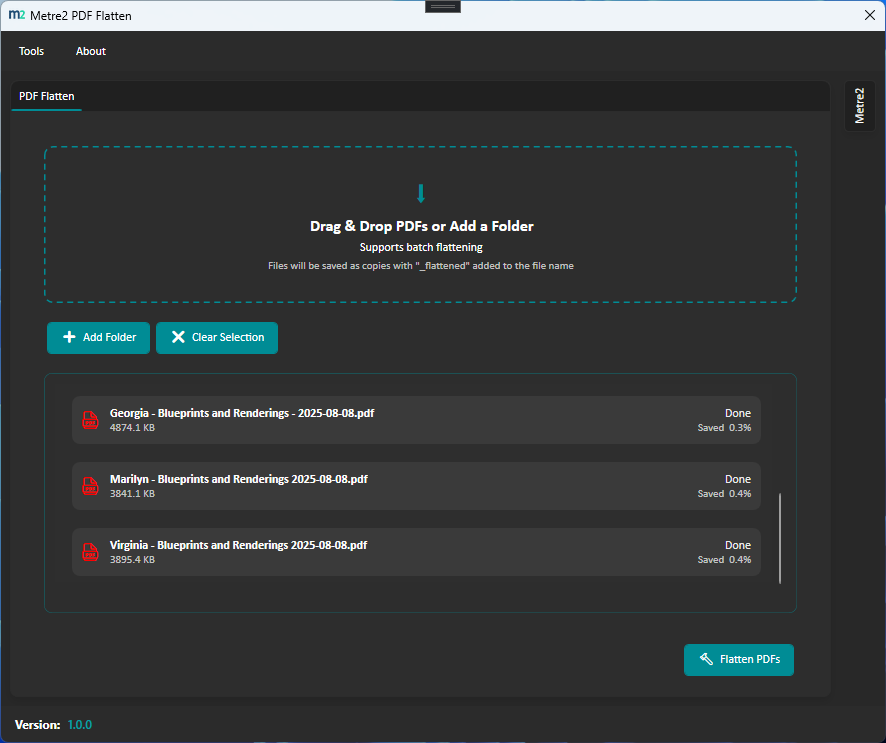Click the PDF icon next to Virginia blueprints file
The width and height of the screenshot is (886, 743).
[x=90, y=552]
